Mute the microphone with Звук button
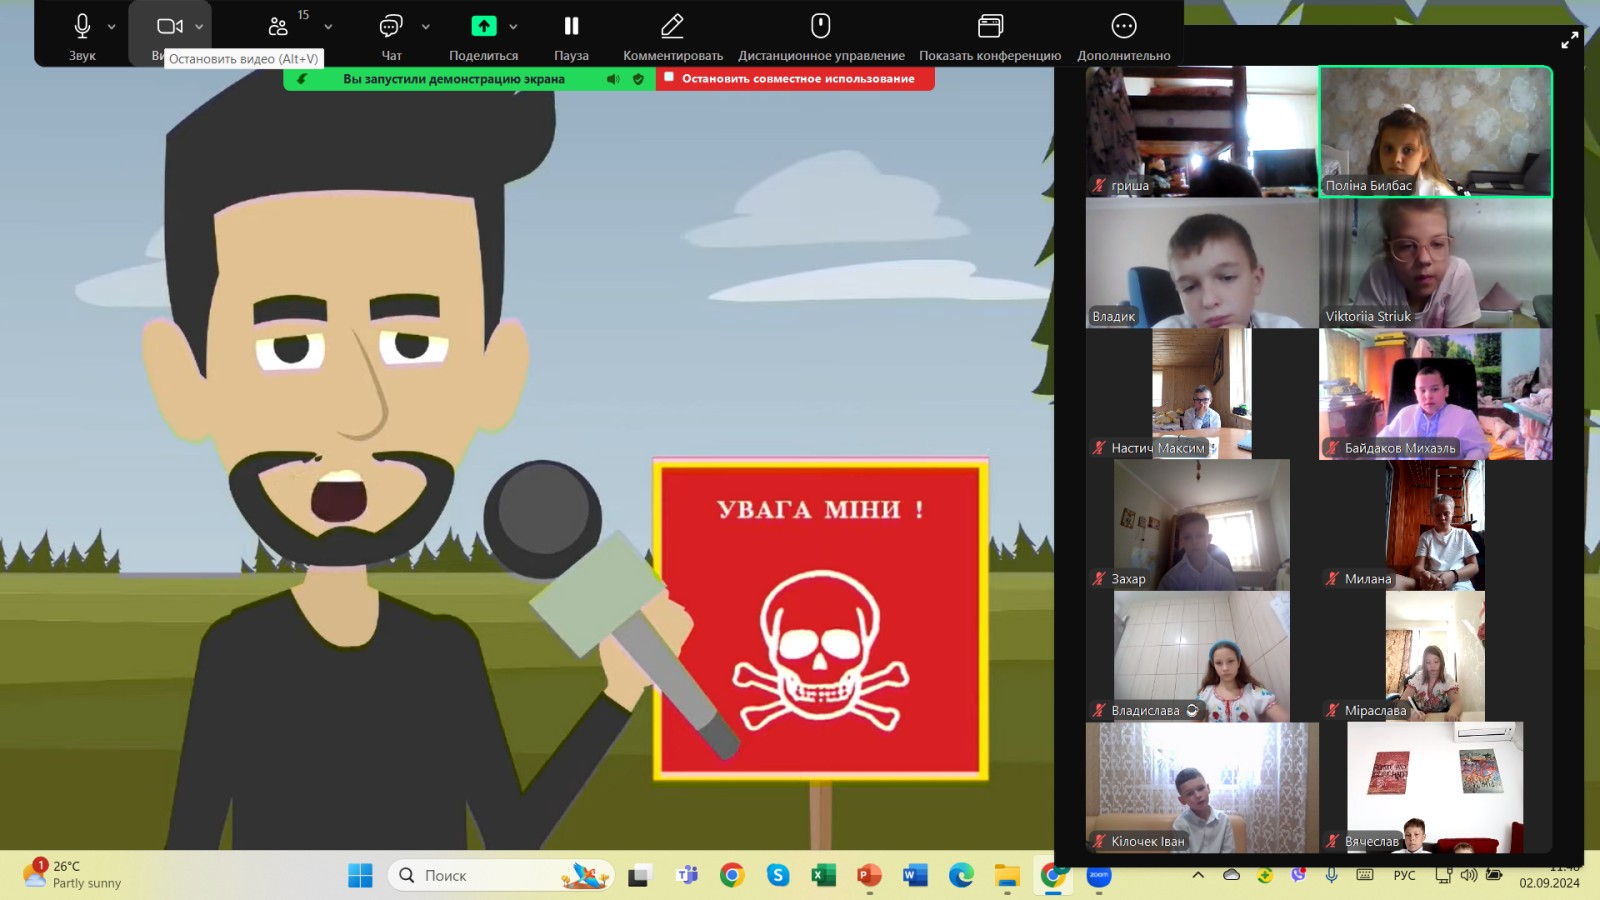Viewport: 1600px width, 900px height. point(82,27)
